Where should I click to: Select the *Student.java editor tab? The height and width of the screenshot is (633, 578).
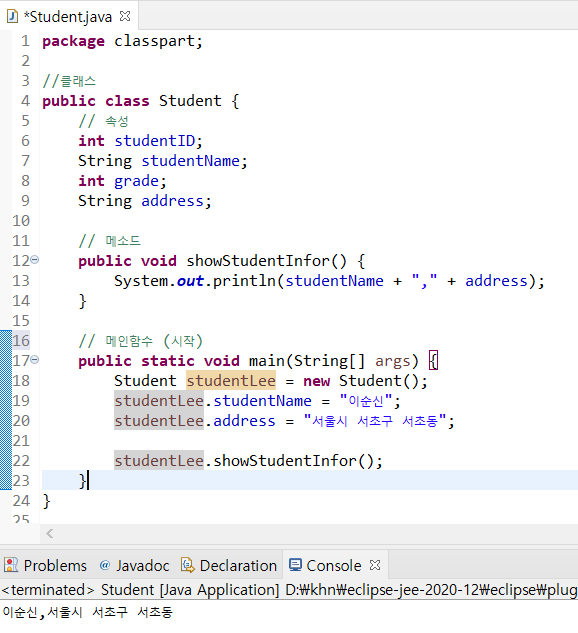pyautogui.click(x=69, y=17)
